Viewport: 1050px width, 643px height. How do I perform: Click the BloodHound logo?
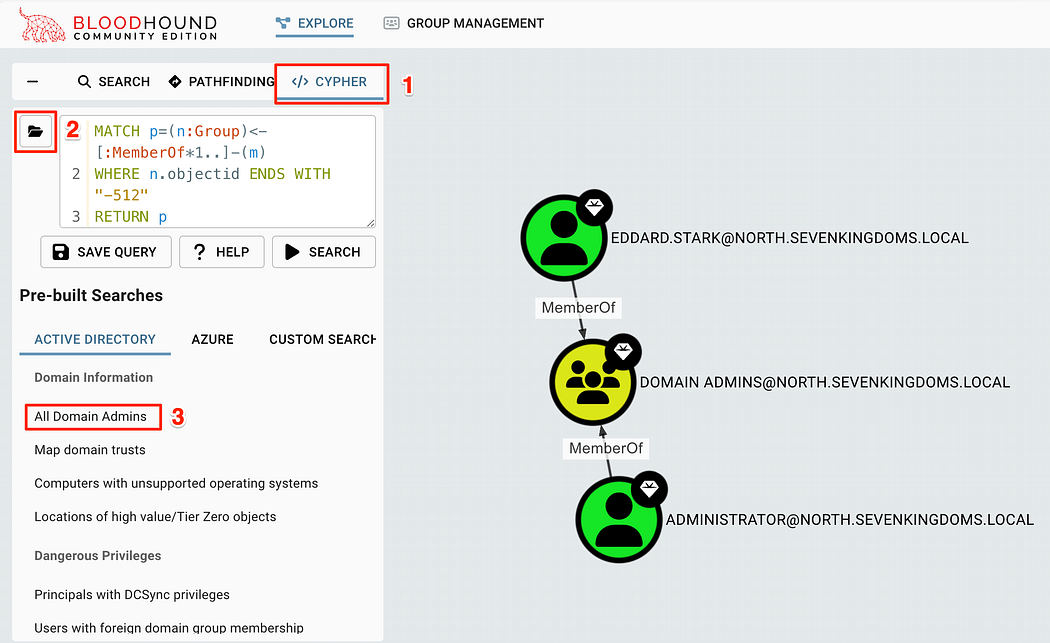[x=118, y=25]
